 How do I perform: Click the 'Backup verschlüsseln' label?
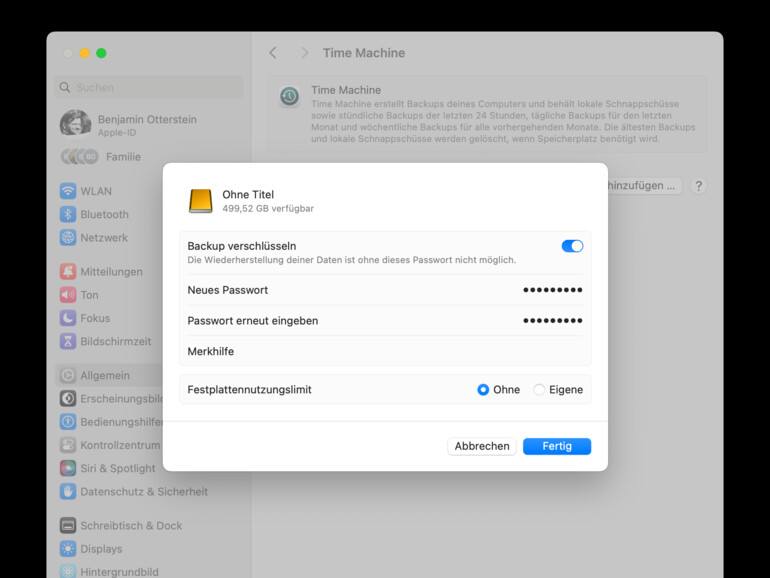(242, 246)
